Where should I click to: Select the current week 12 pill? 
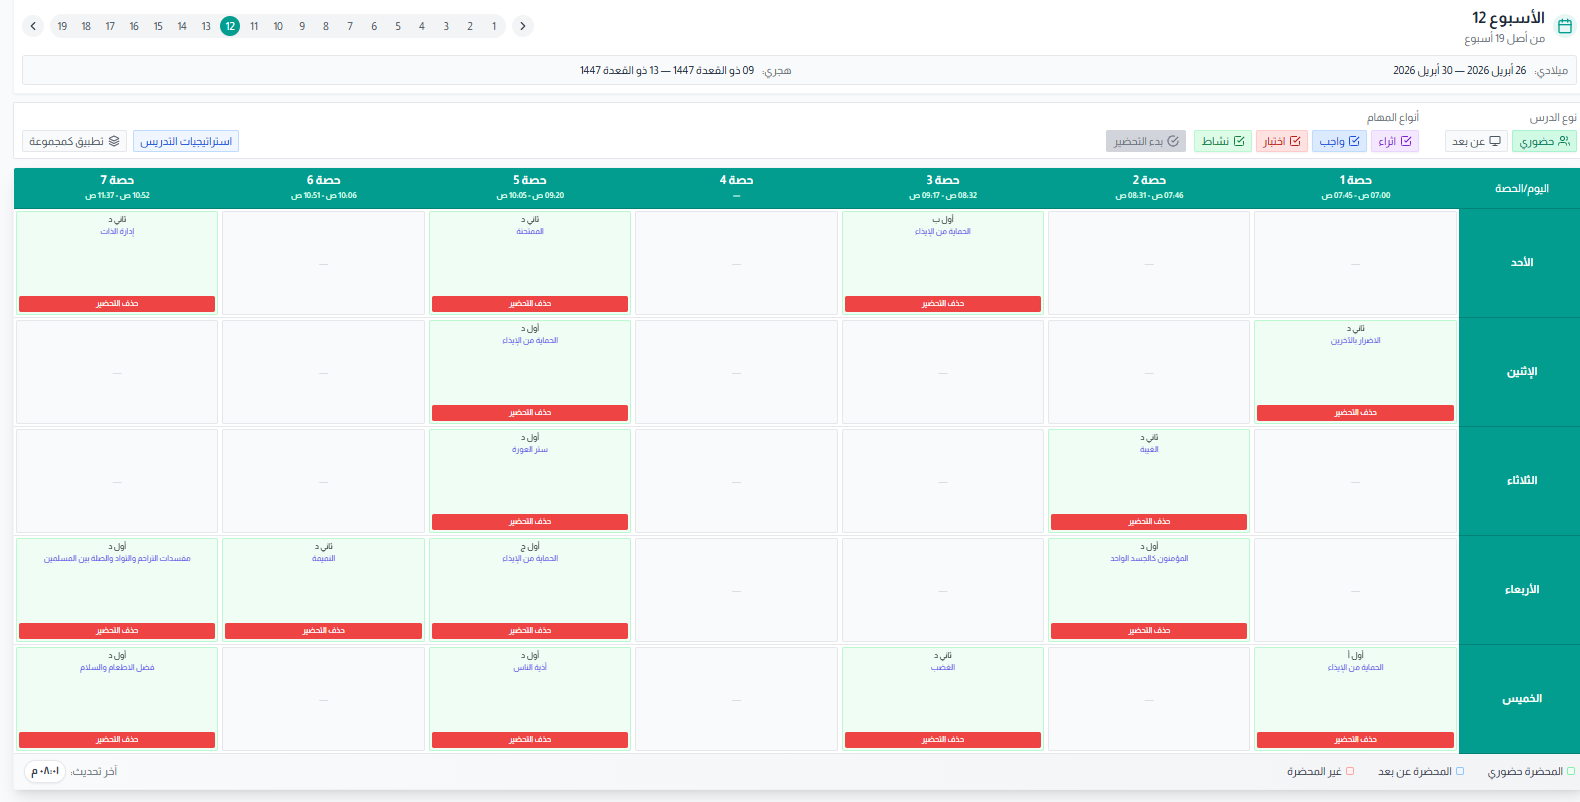230,26
